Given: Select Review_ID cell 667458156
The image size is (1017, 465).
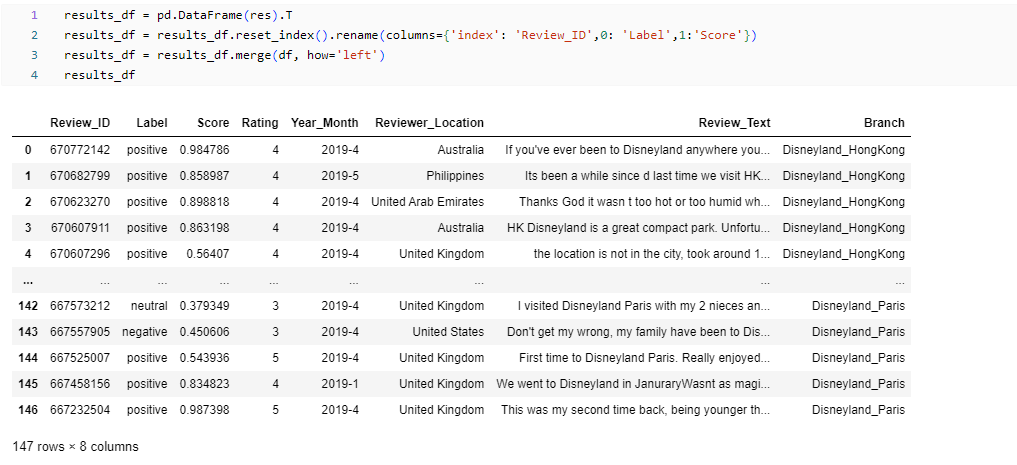Looking at the screenshot, I should click(x=80, y=383).
